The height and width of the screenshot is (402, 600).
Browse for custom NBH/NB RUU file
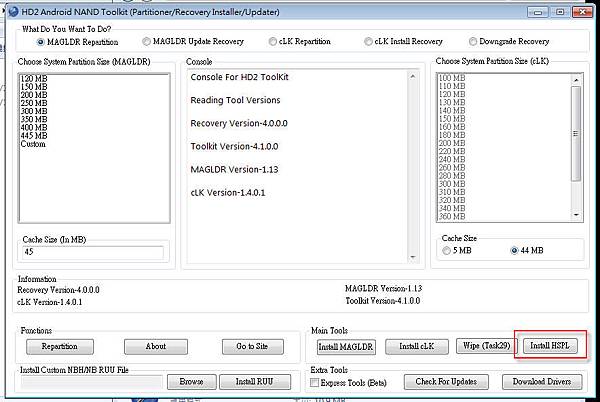(x=191, y=382)
